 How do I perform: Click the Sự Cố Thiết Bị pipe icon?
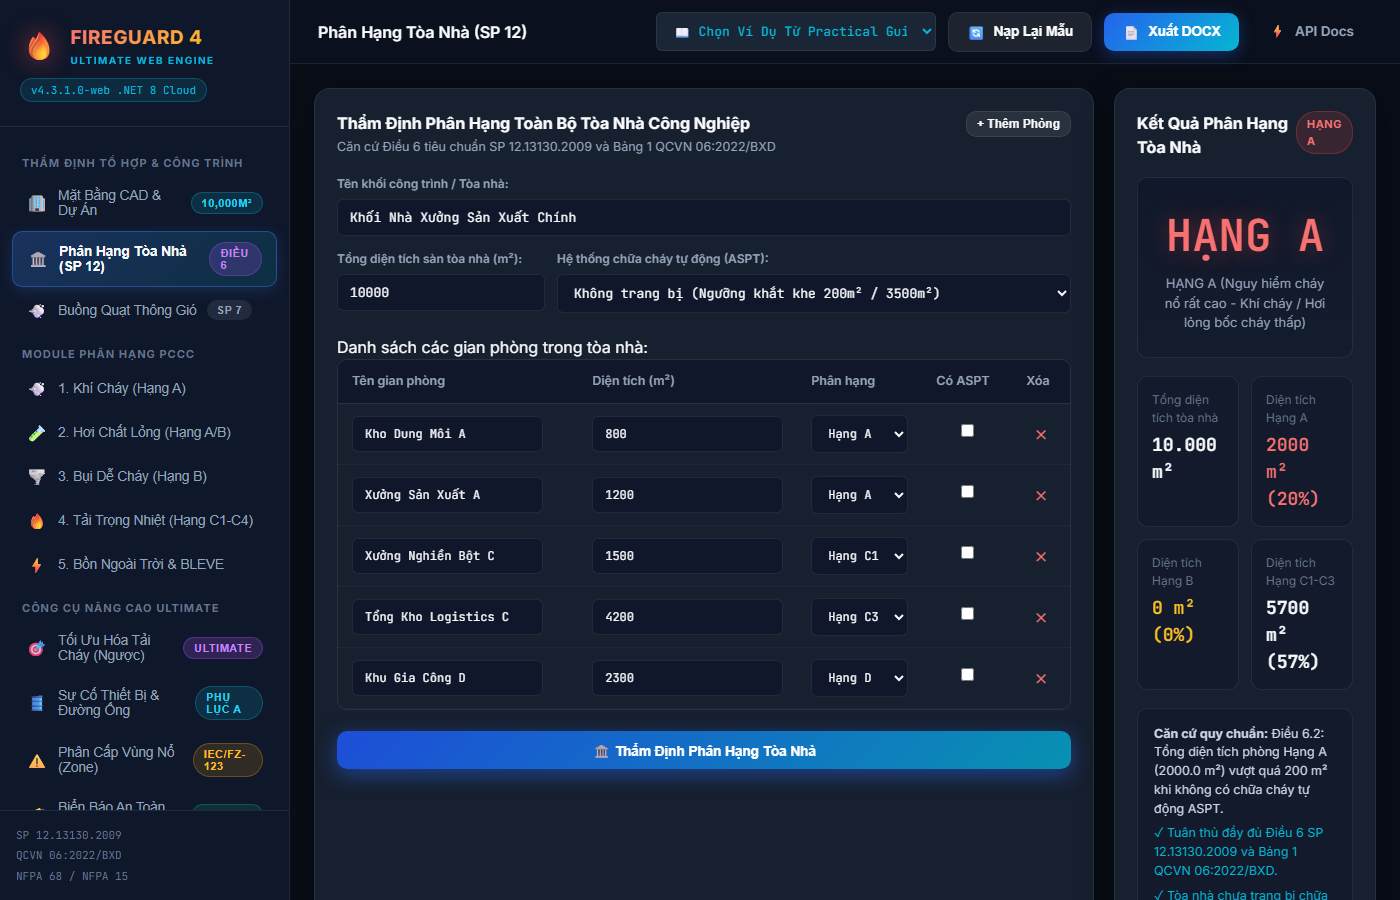37,703
